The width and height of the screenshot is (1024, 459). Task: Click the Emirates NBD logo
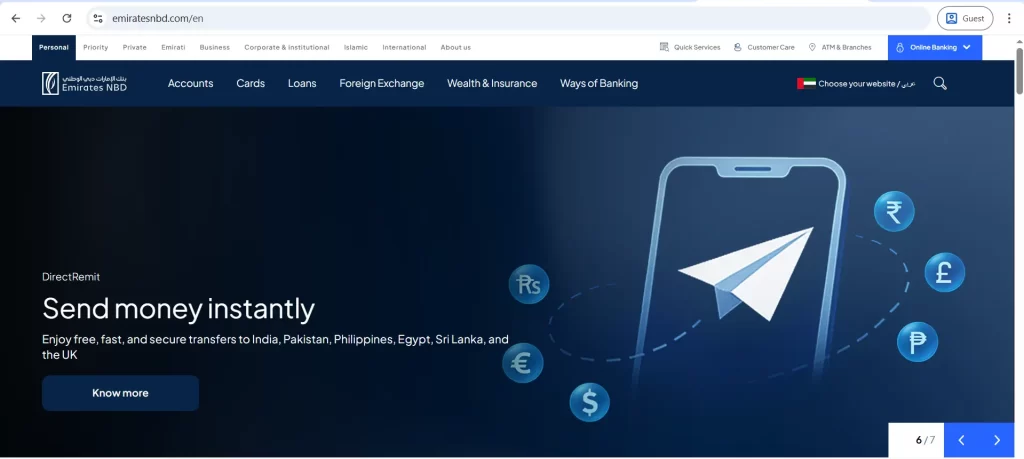tap(84, 84)
